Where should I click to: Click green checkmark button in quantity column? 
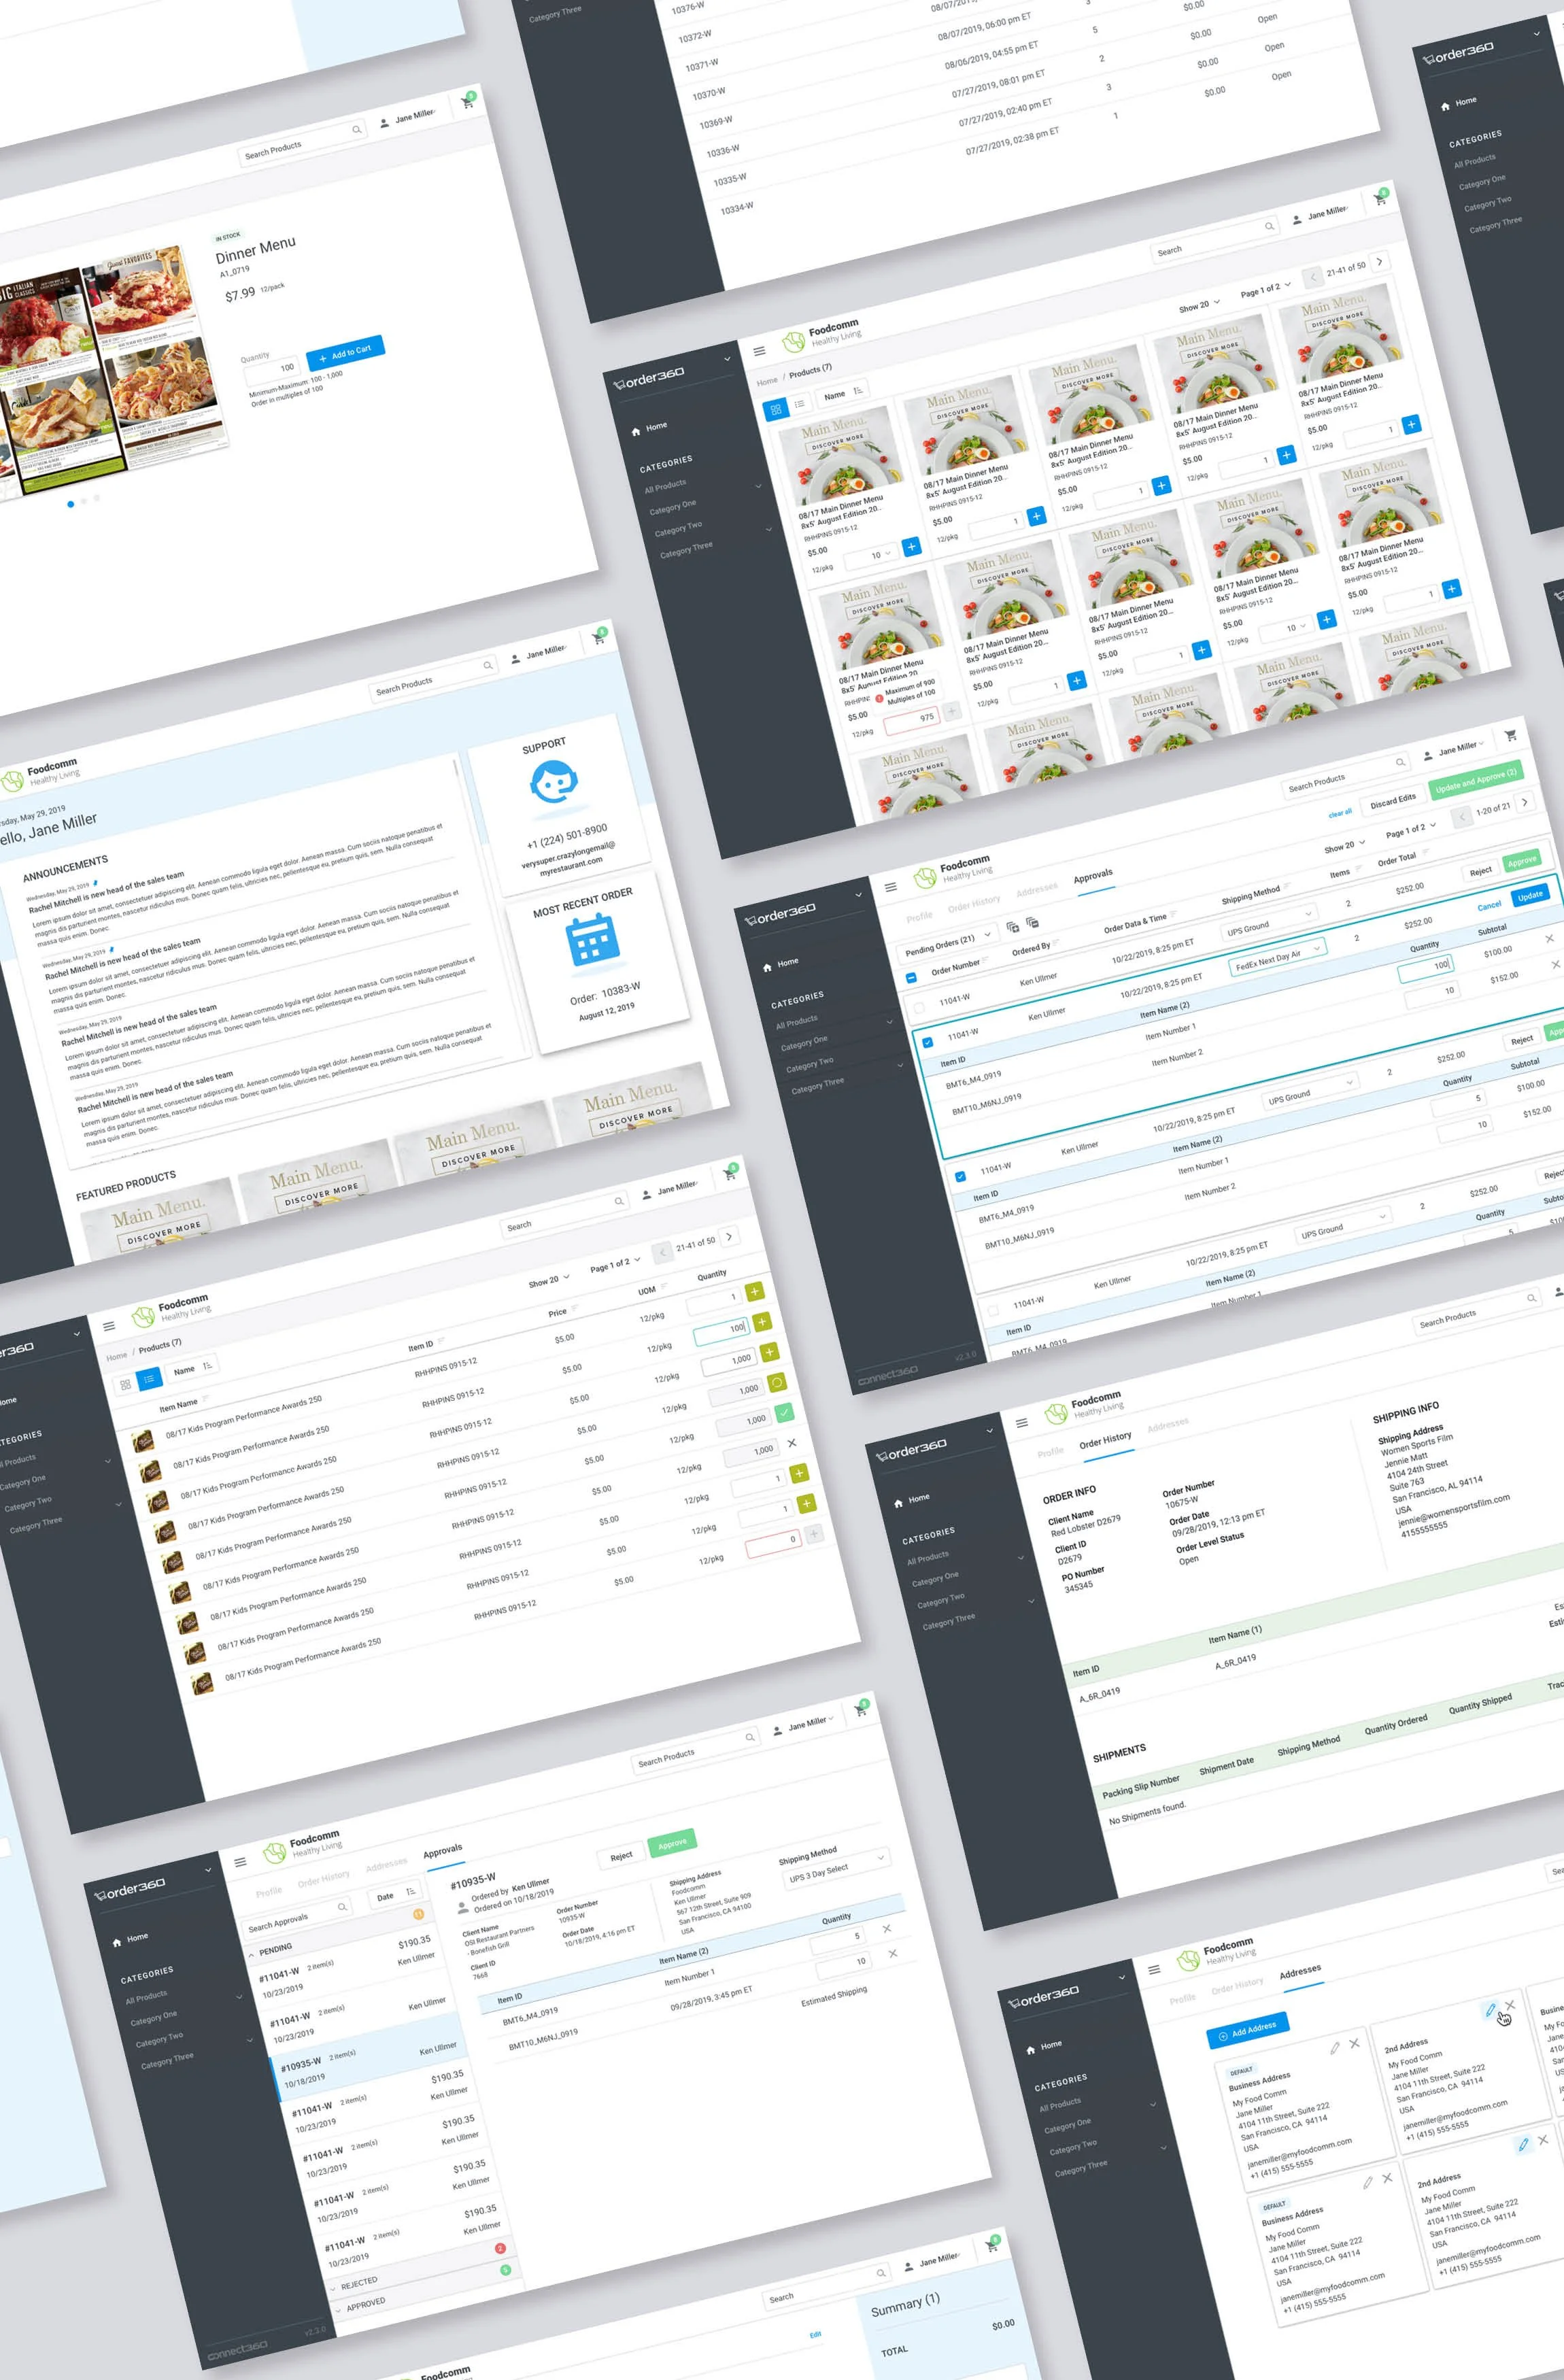784,1413
